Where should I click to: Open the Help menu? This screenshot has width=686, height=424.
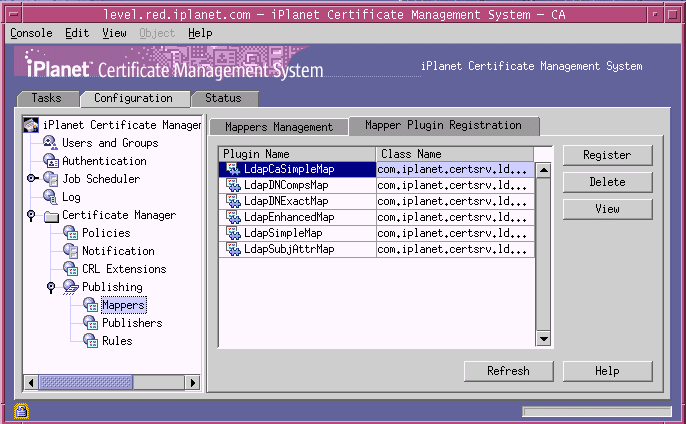coord(200,33)
